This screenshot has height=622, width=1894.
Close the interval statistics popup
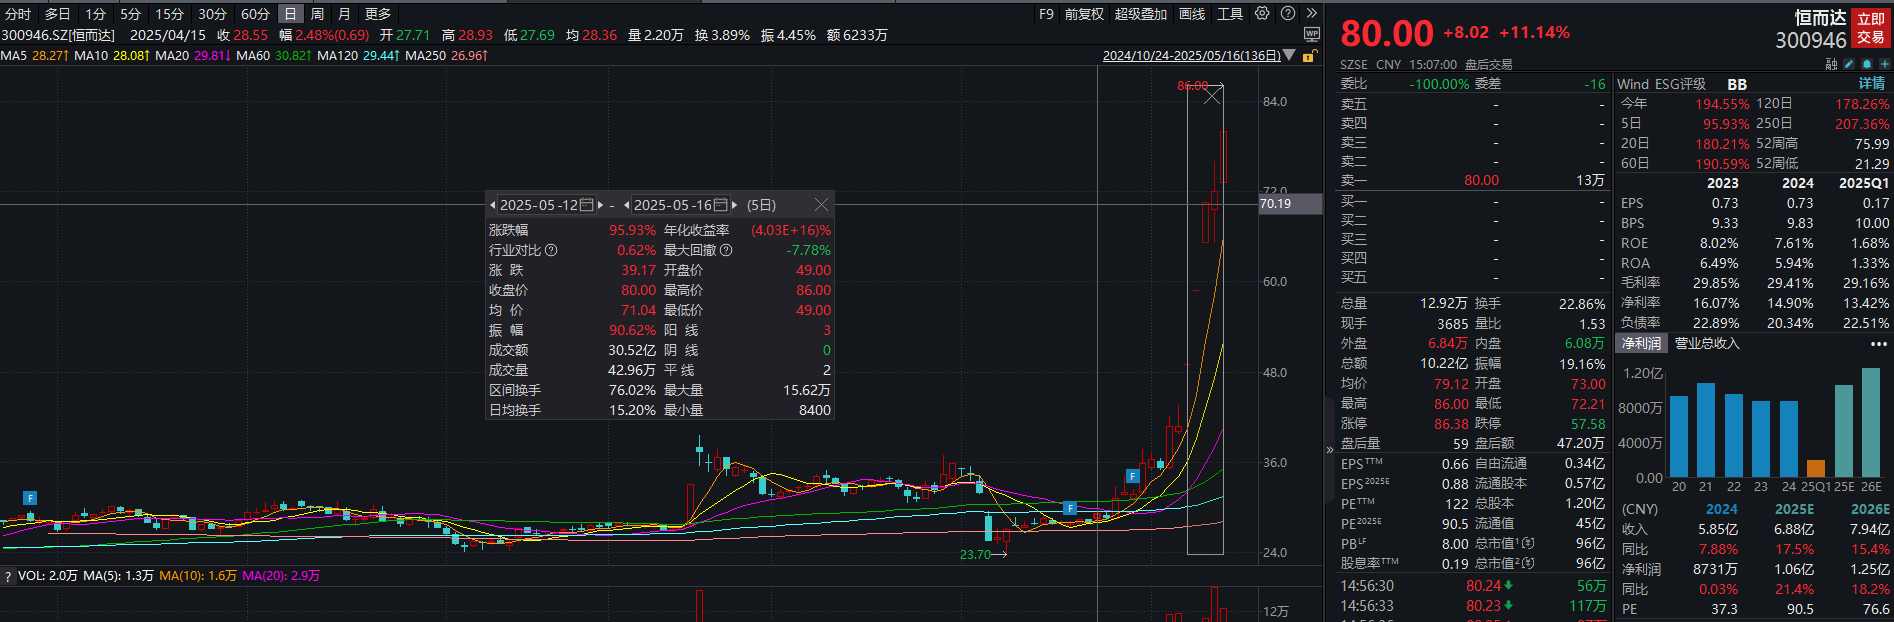pos(821,205)
